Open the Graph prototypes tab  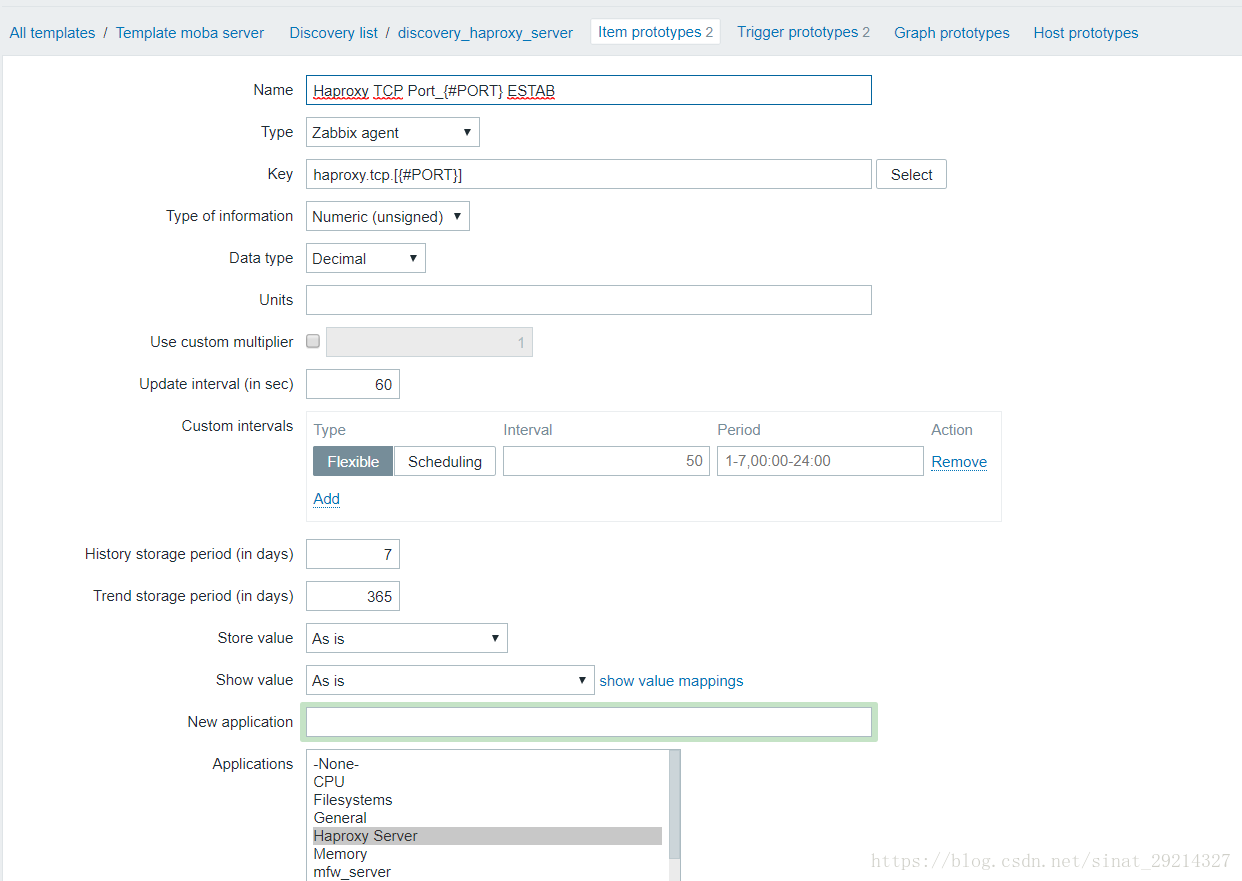951,33
